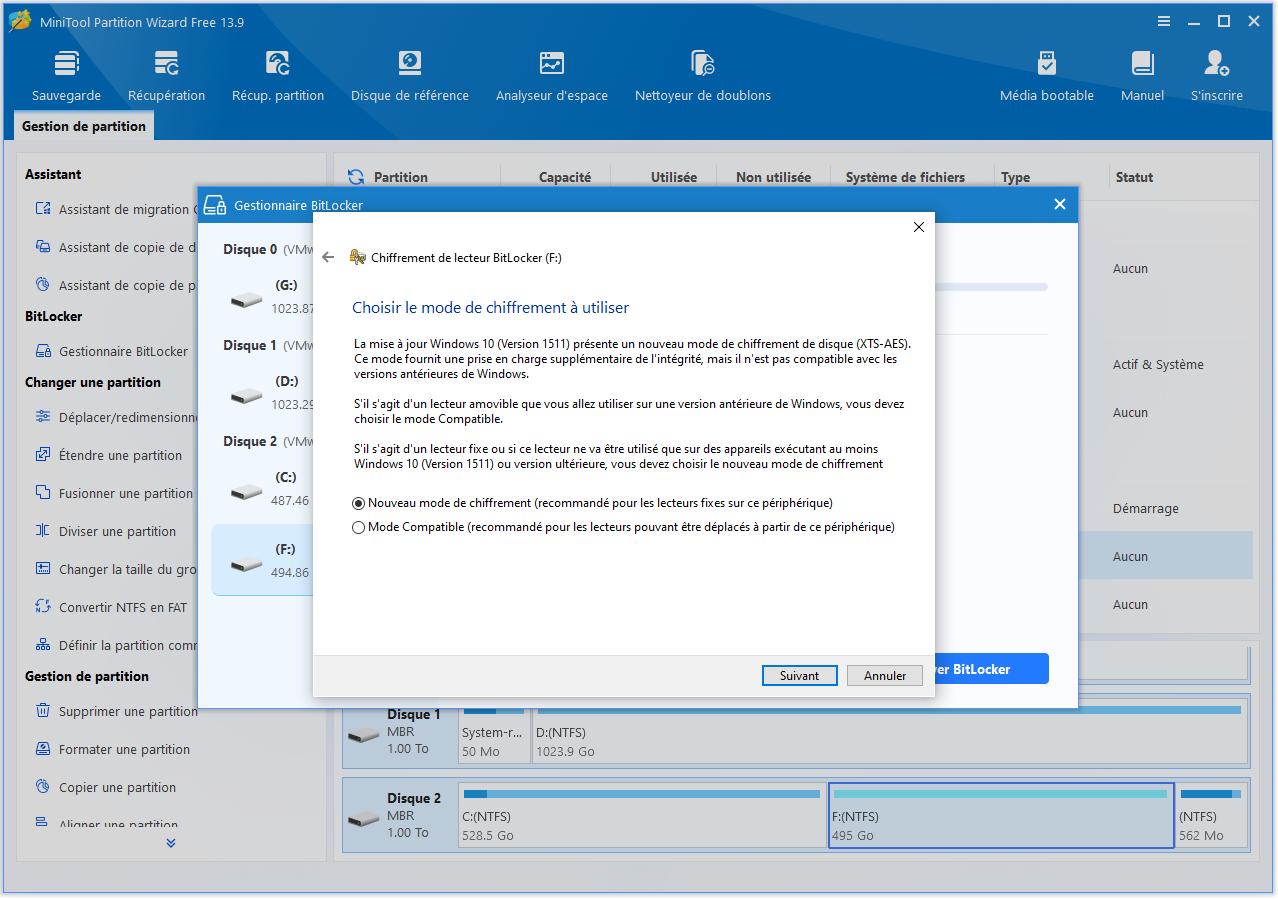The width and height of the screenshot is (1278, 899).
Task: Open the hamburger menu in title bar
Action: [x=1164, y=22]
